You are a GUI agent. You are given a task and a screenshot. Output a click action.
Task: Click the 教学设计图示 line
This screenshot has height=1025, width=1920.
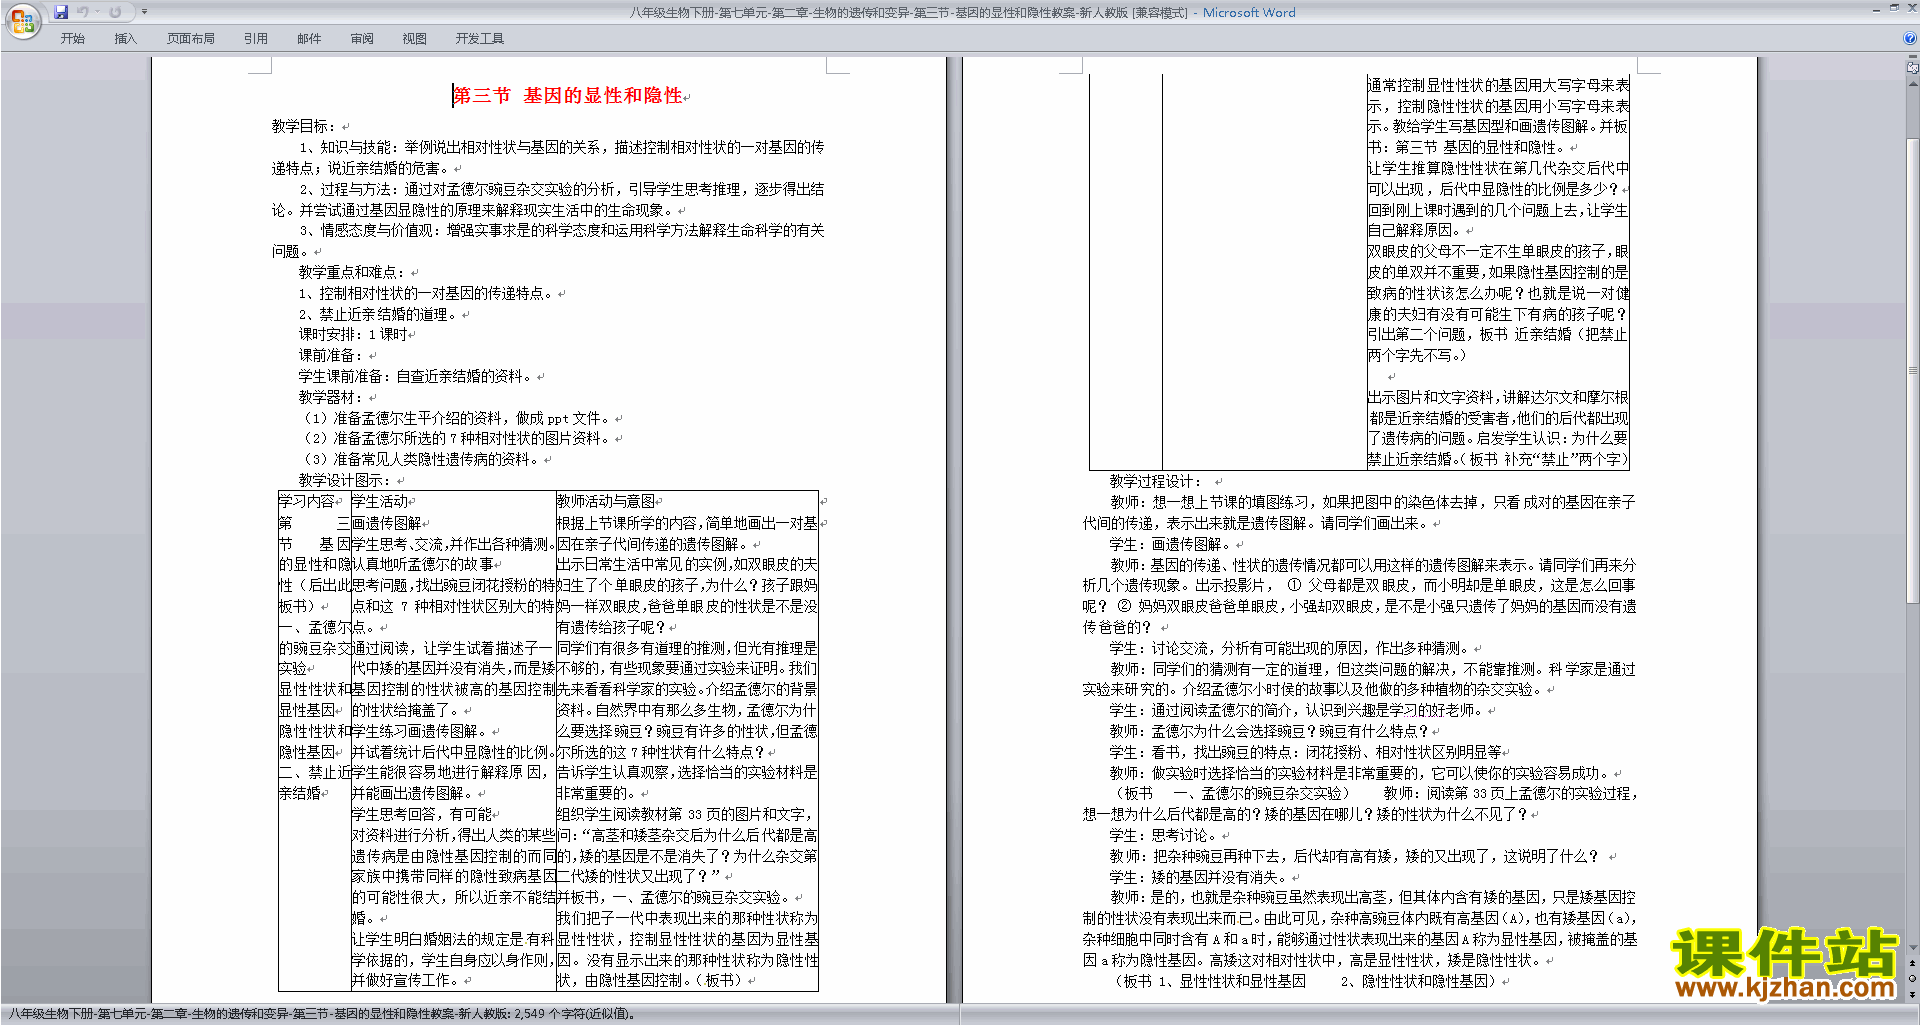[x=345, y=480]
